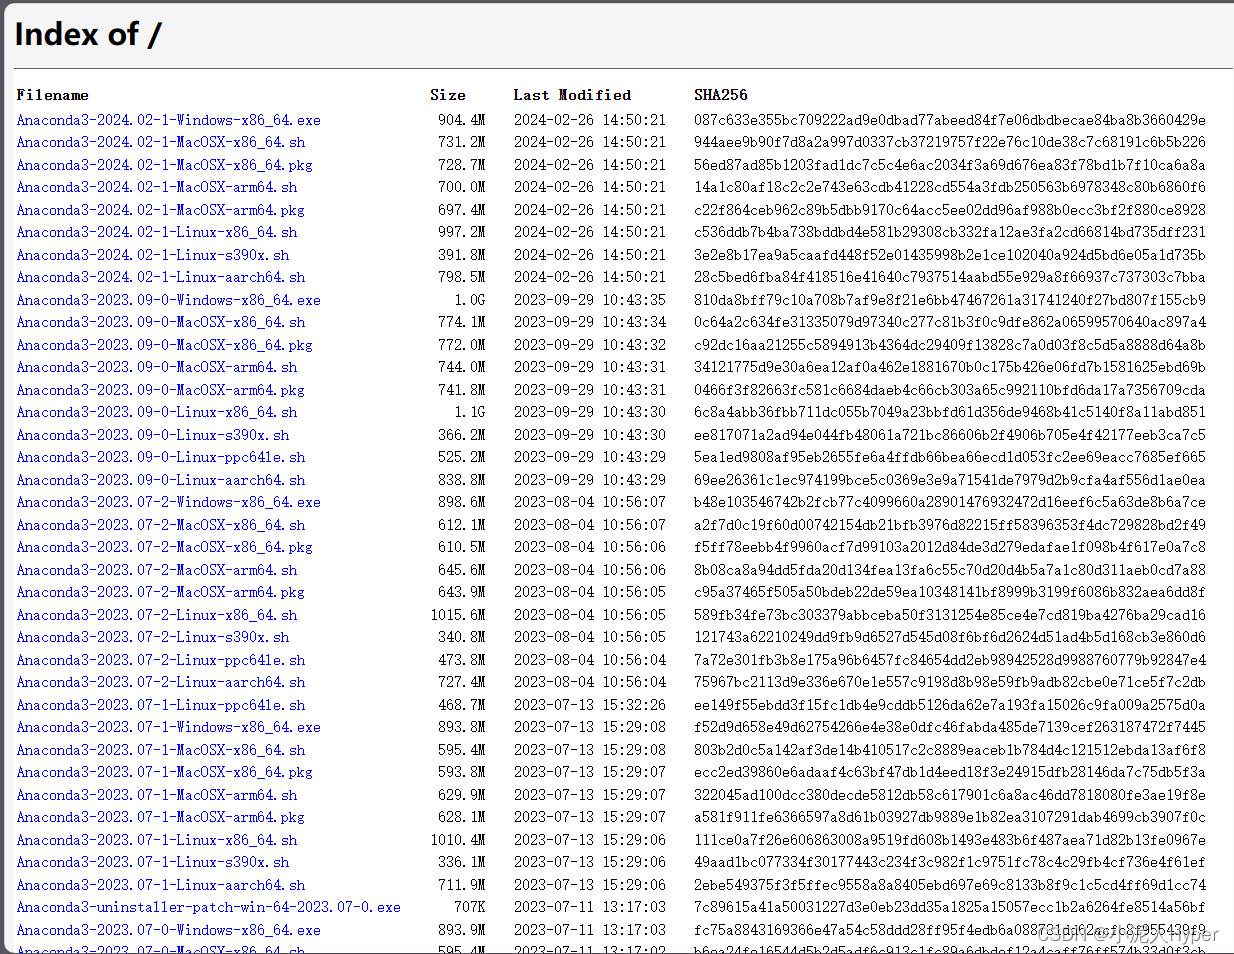Click the 1010.4M size value
1234x954 pixels.
pyautogui.click(x=458, y=840)
